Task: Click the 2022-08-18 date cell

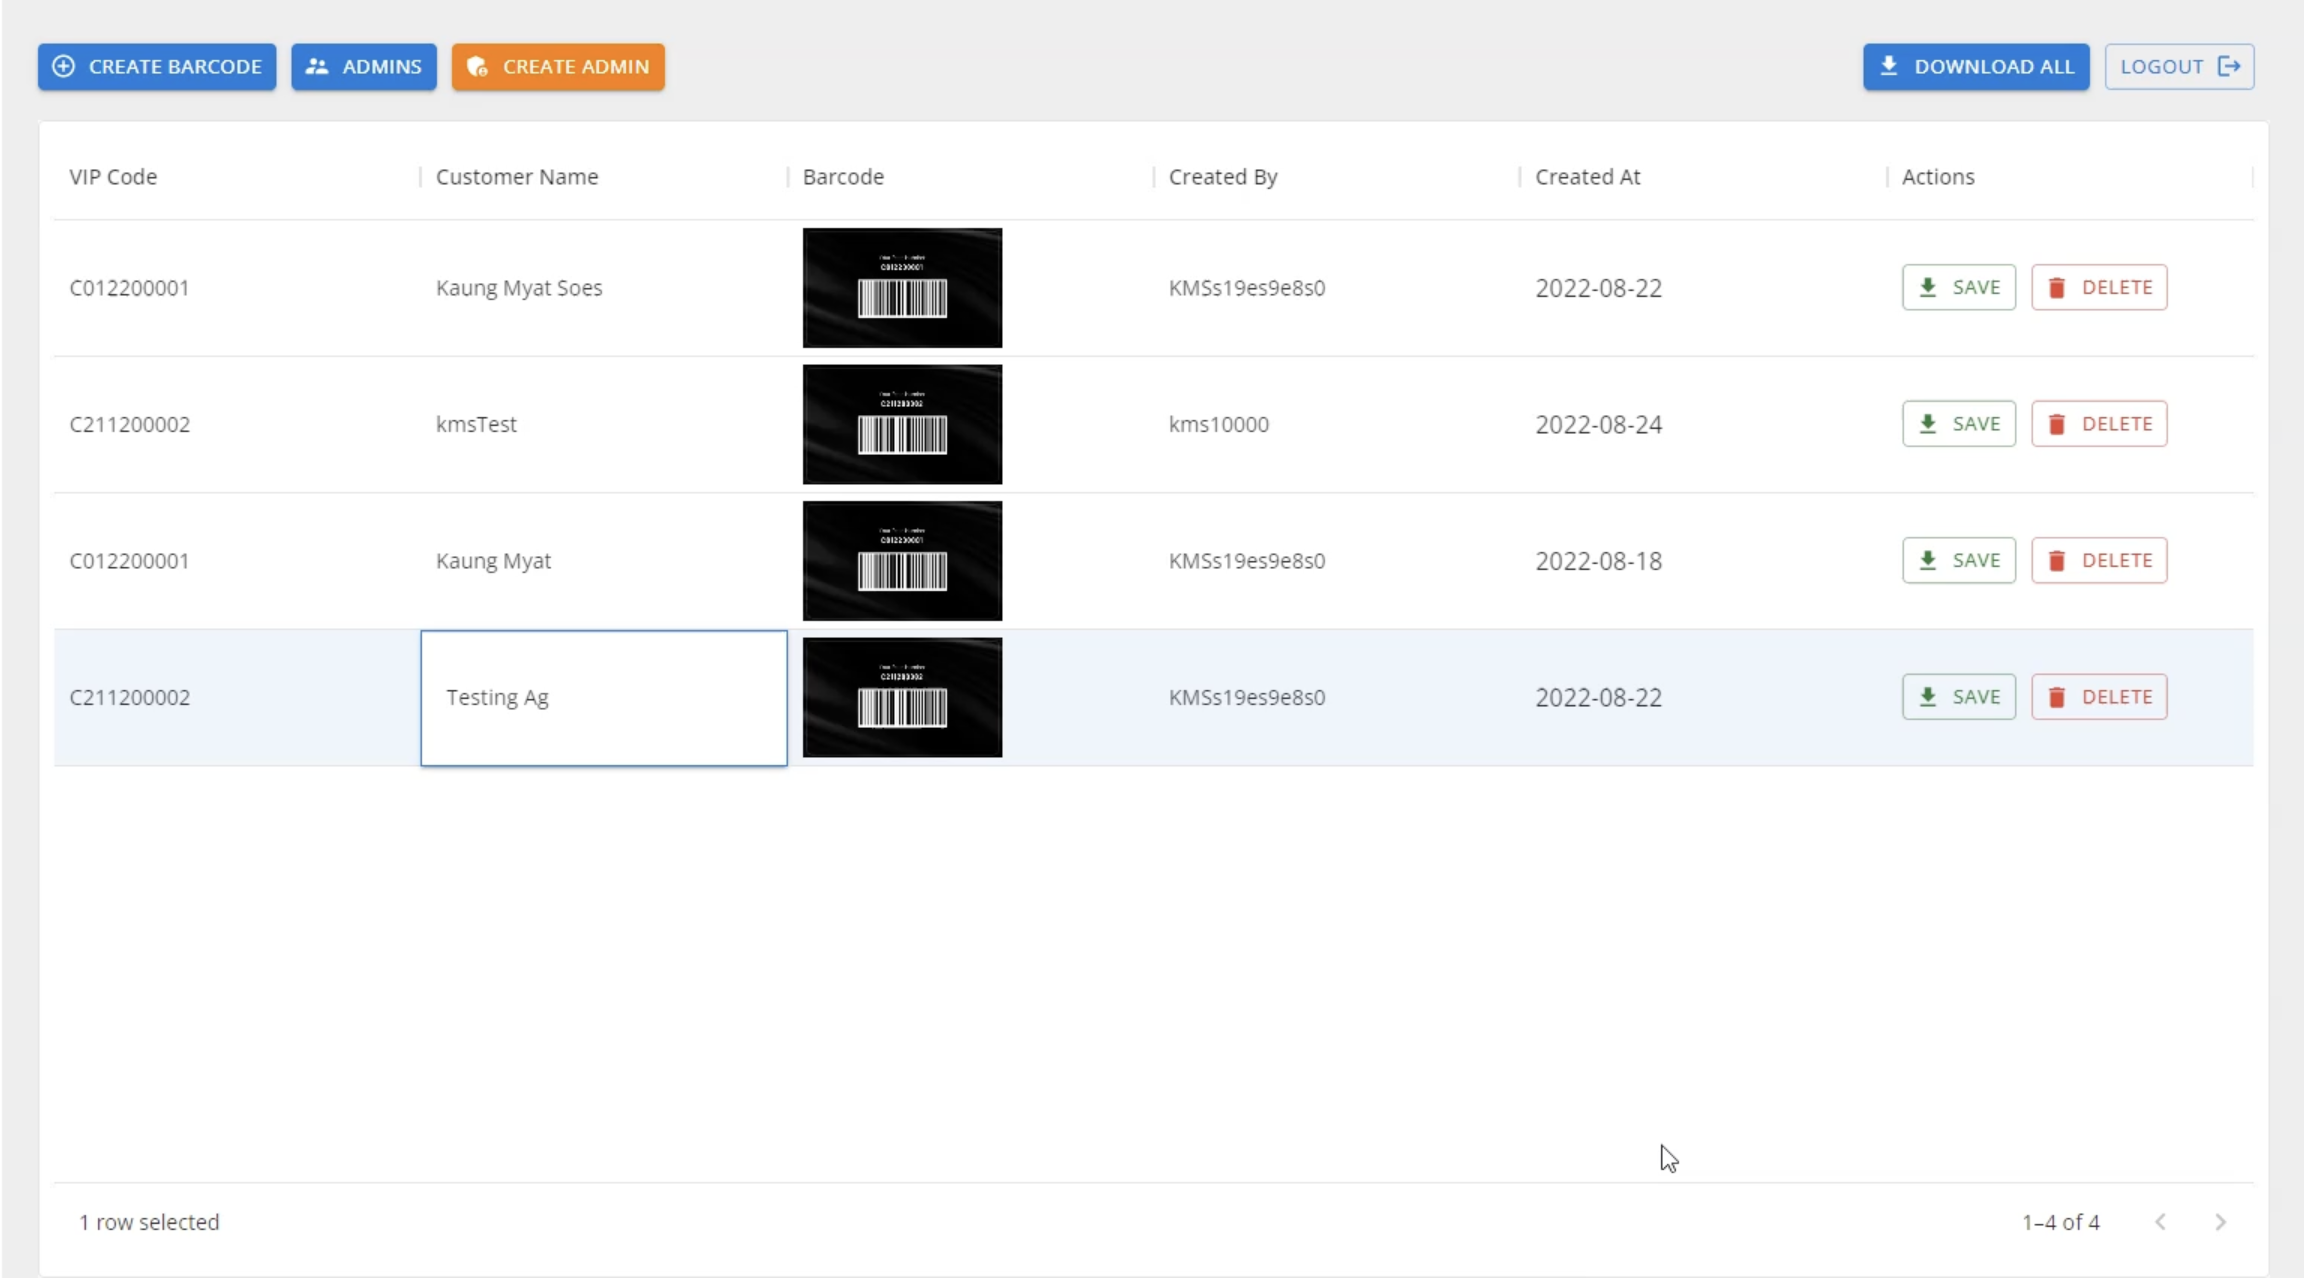Action: (1703, 561)
